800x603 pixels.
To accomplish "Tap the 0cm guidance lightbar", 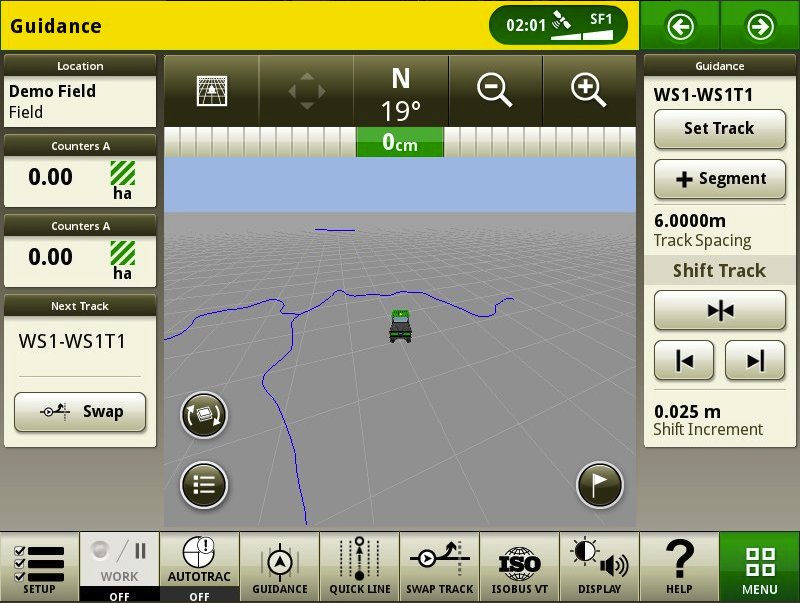I will click(399, 142).
